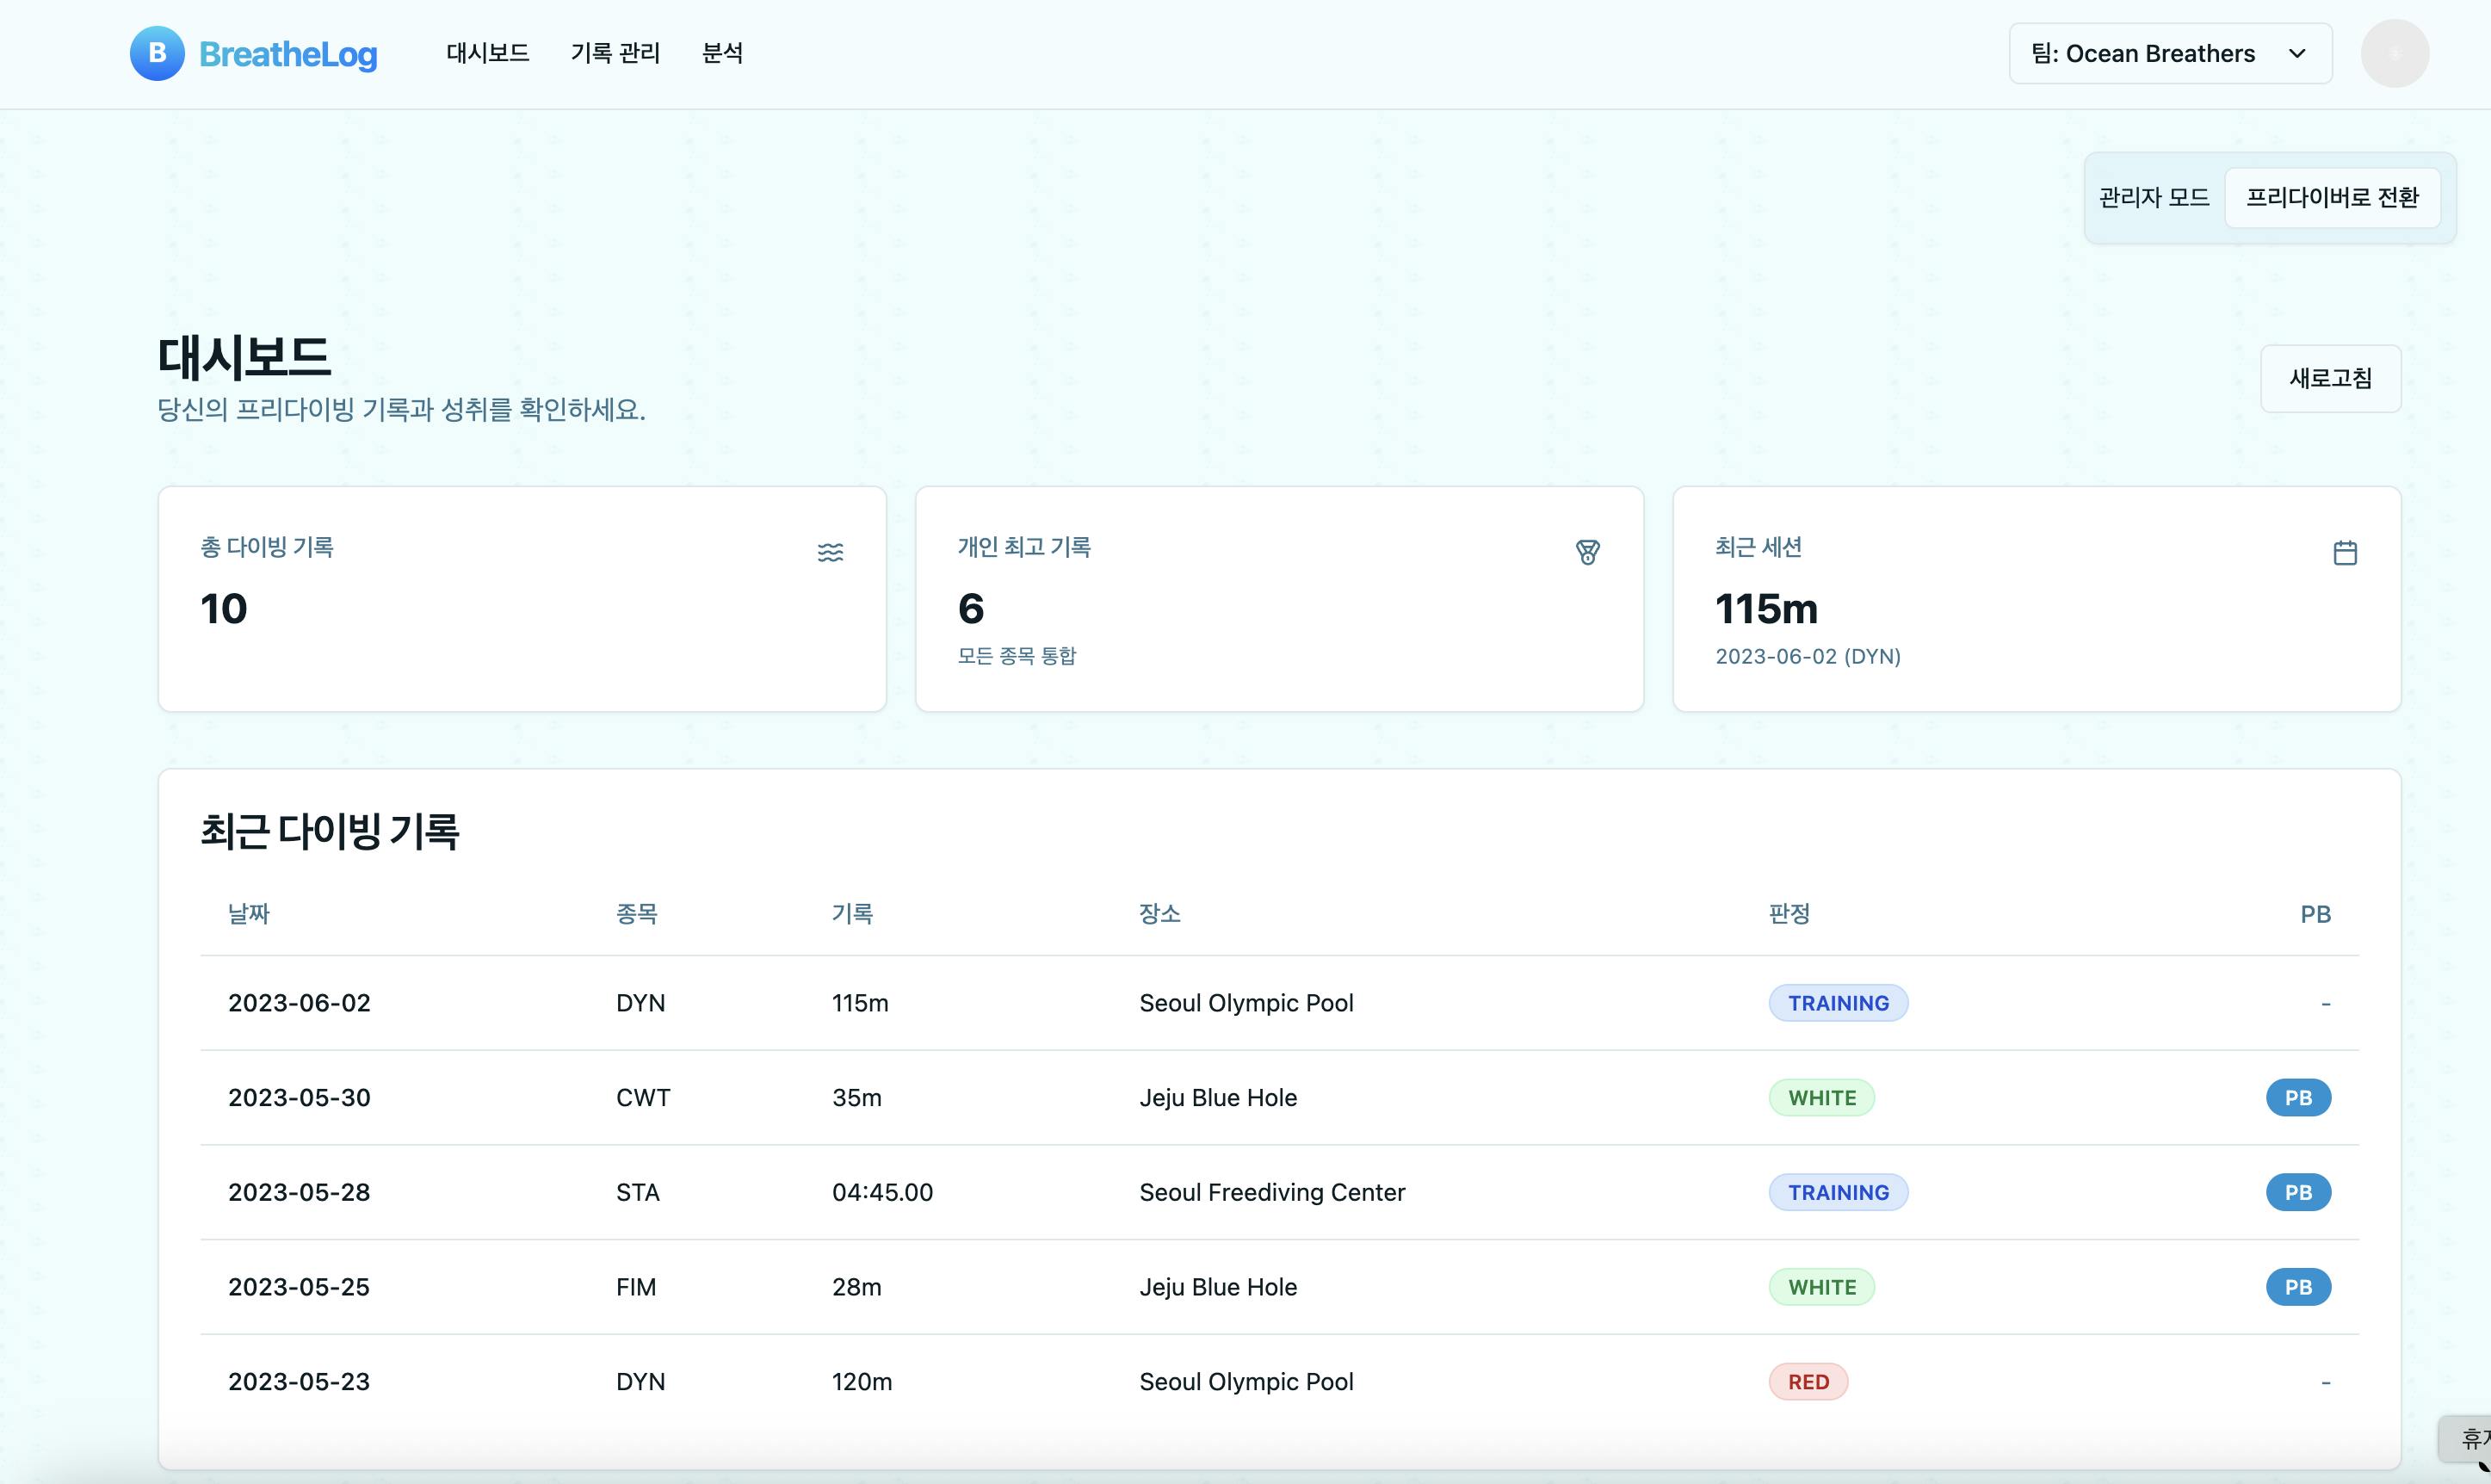Click the RED badge in 2023-05-23 row

tap(1808, 1382)
